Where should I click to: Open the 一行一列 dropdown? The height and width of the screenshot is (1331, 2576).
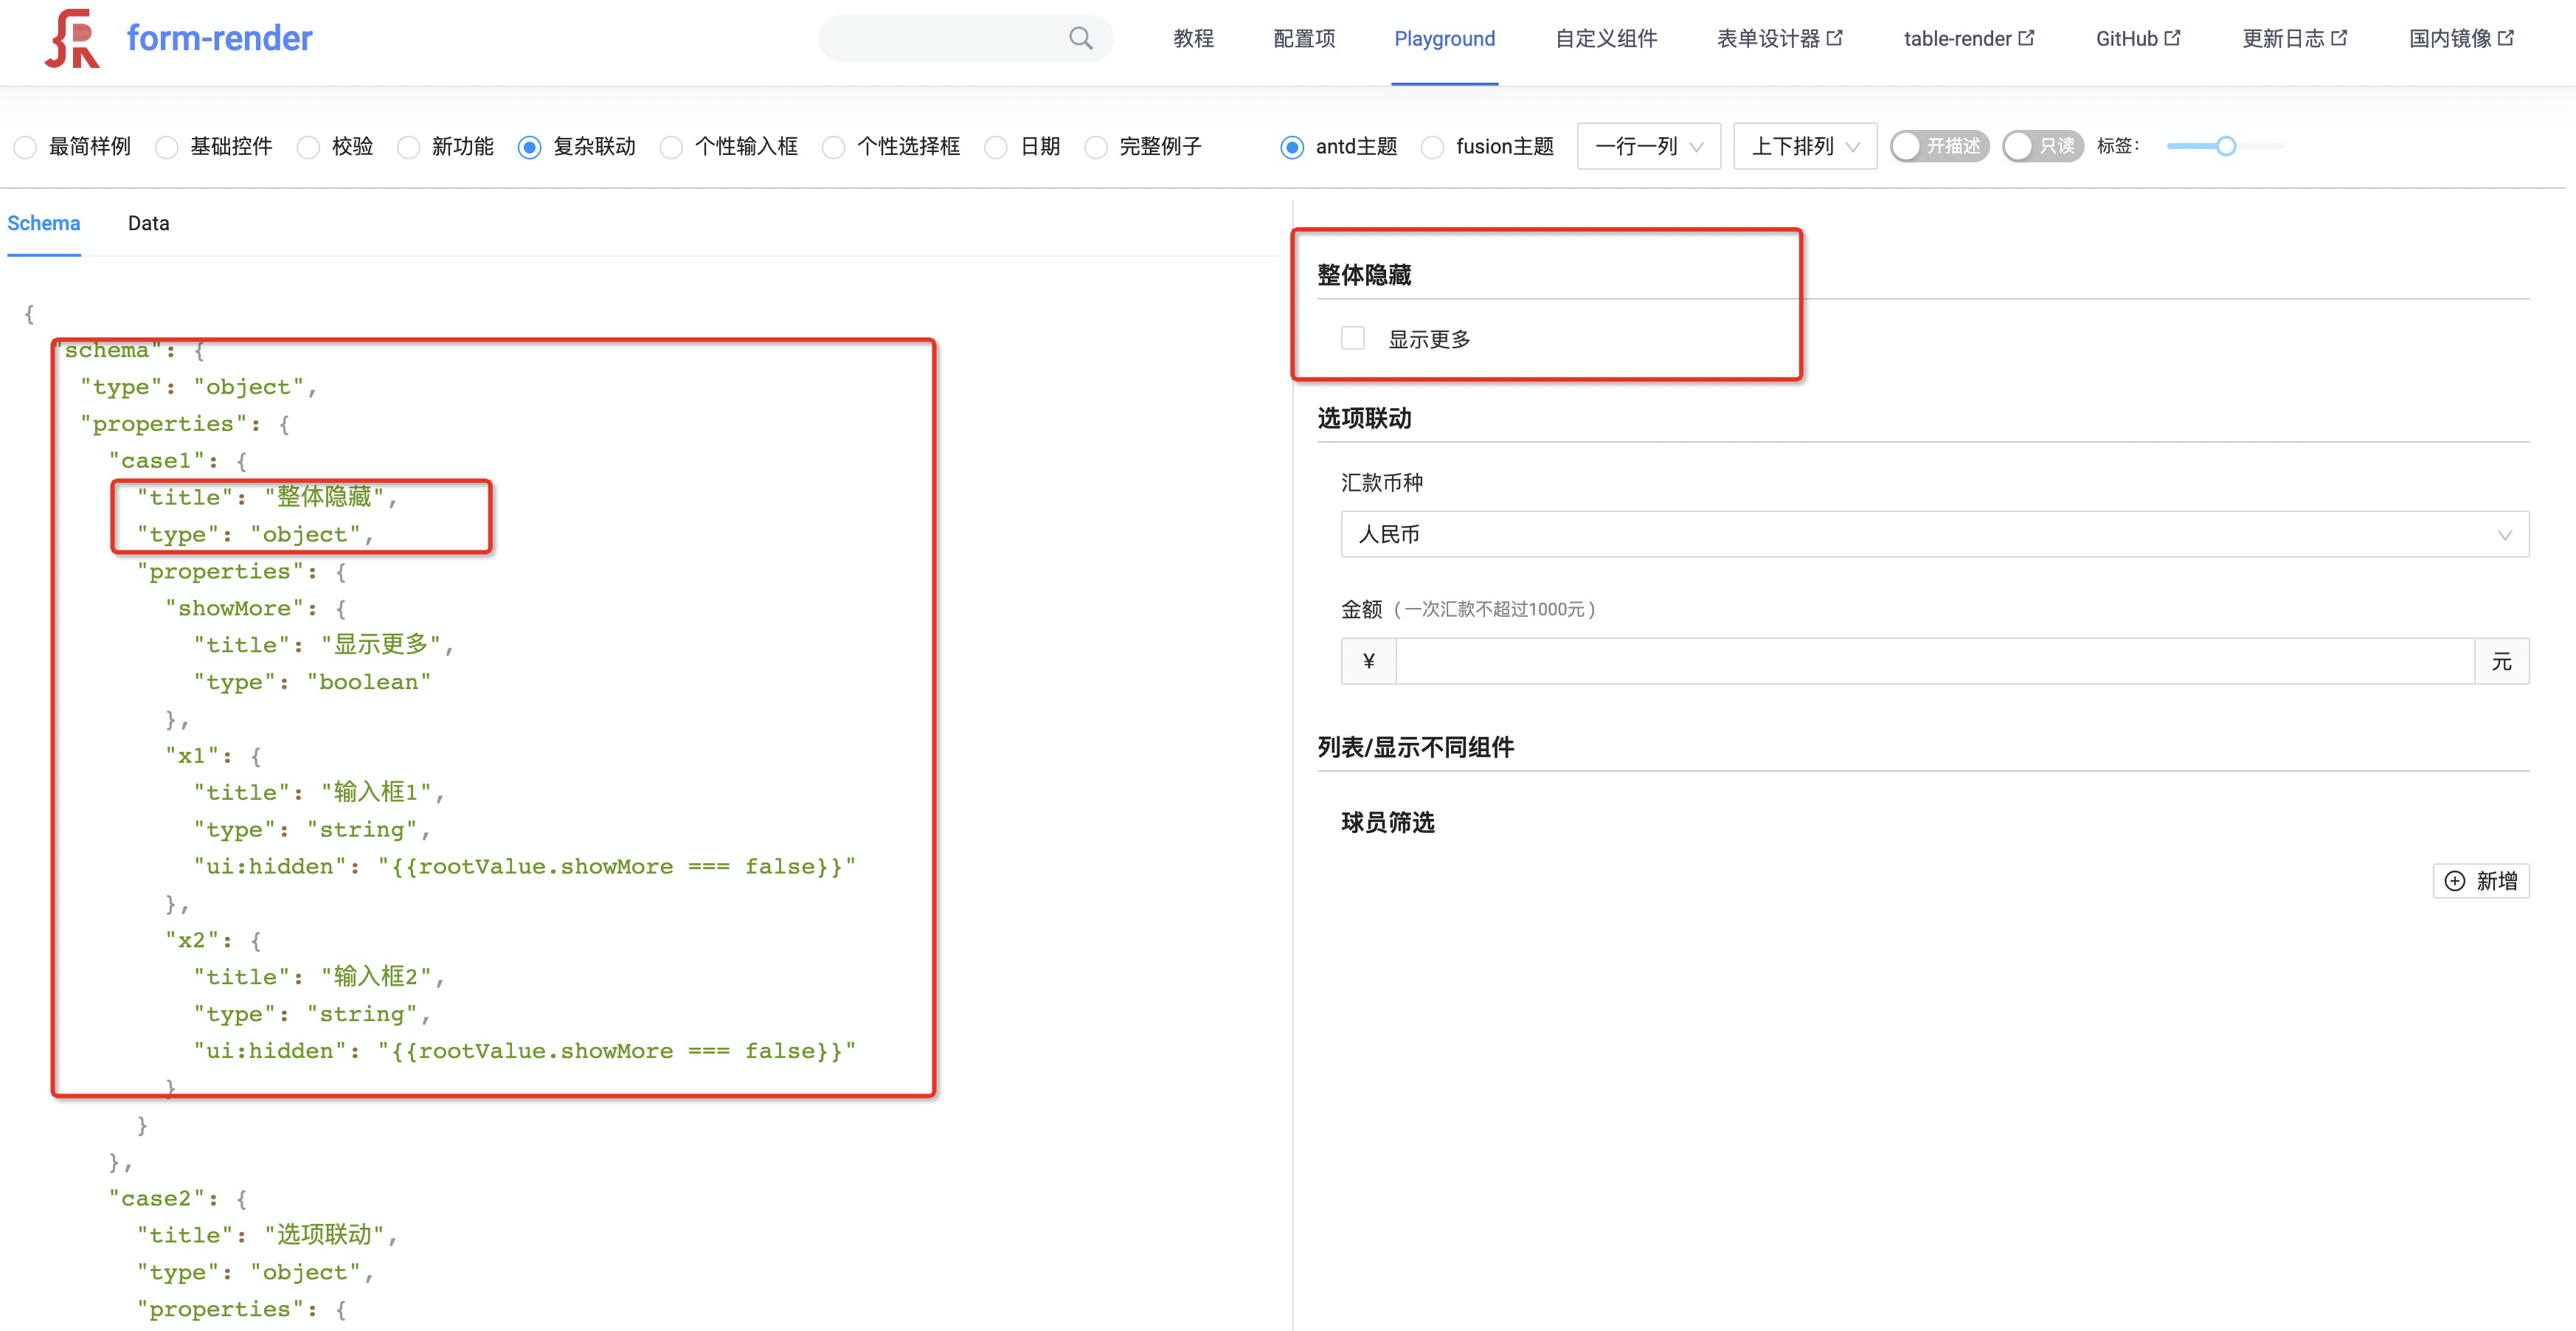tap(1648, 146)
